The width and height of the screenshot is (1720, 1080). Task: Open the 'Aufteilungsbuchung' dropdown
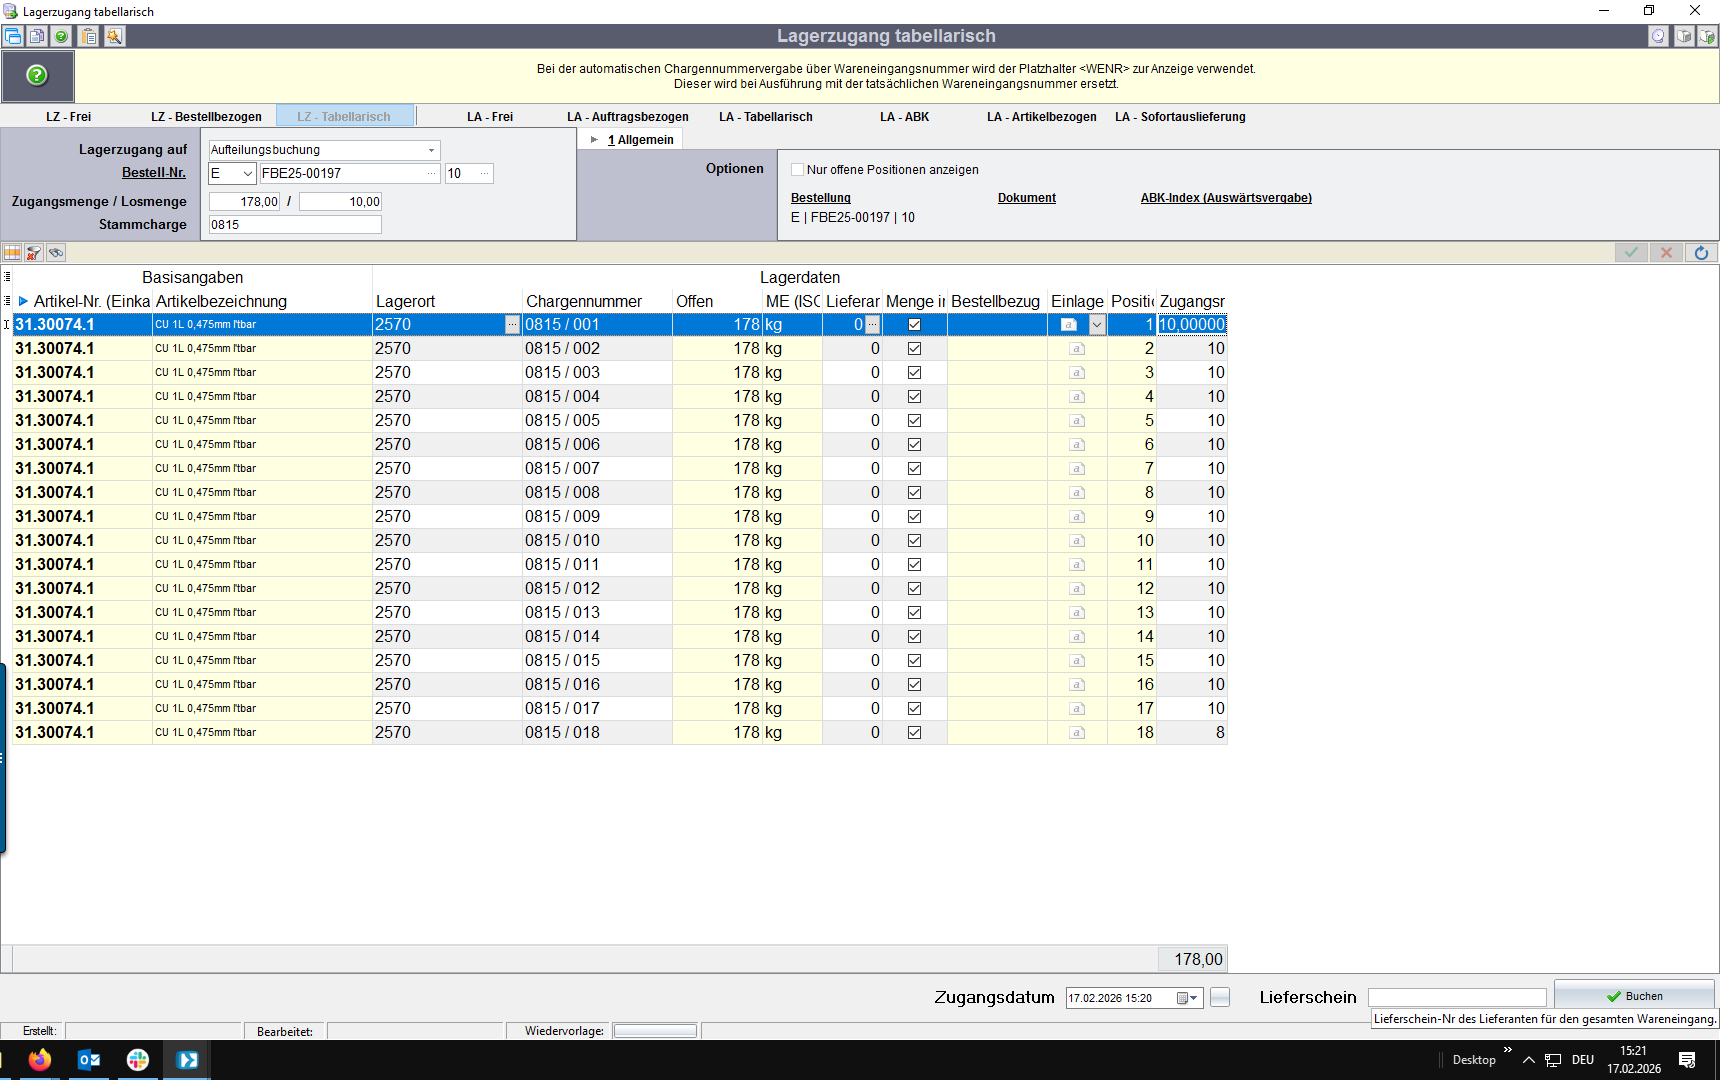(431, 150)
